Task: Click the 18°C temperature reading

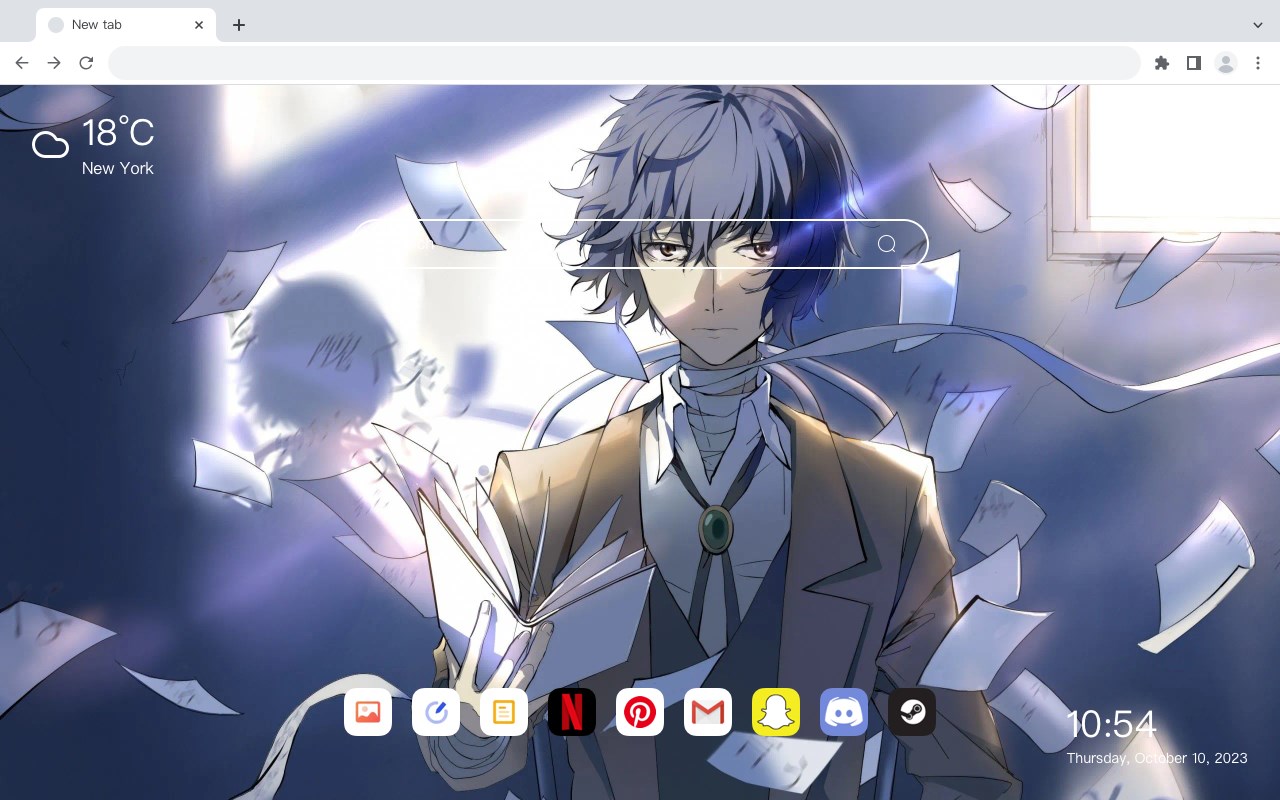Action: click(118, 133)
